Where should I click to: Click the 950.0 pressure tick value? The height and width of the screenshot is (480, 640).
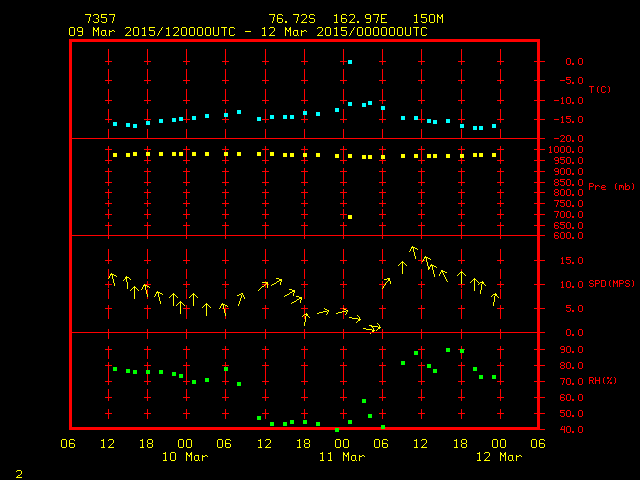click(569, 160)
